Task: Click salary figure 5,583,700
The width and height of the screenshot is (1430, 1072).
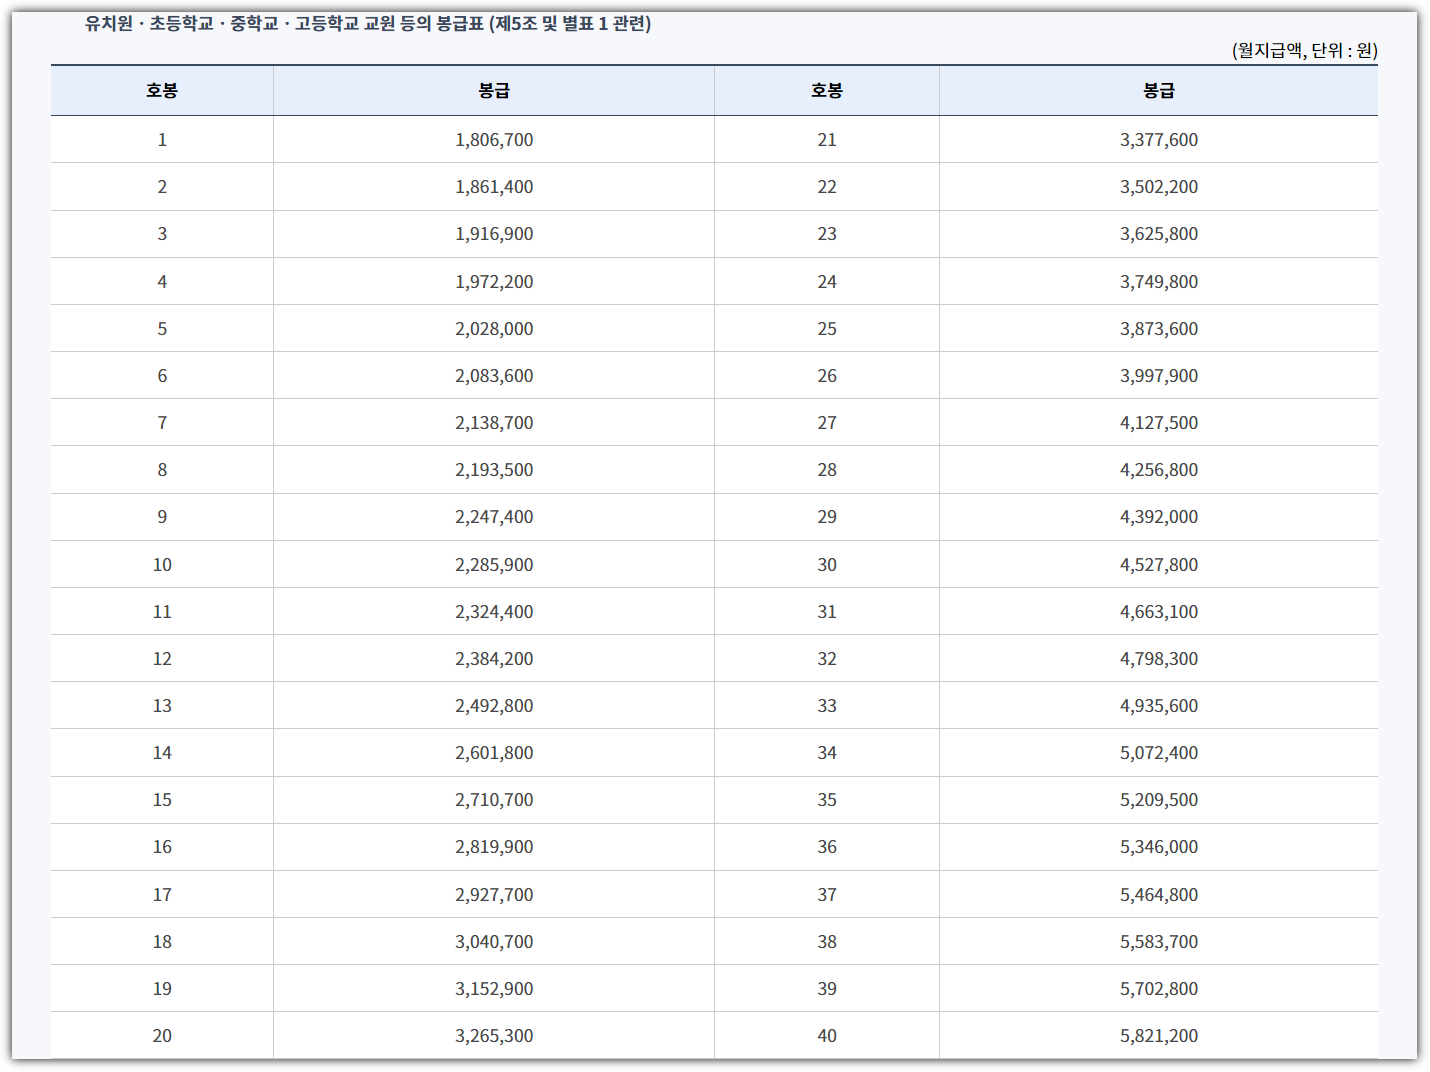Action: [1159, 942]
